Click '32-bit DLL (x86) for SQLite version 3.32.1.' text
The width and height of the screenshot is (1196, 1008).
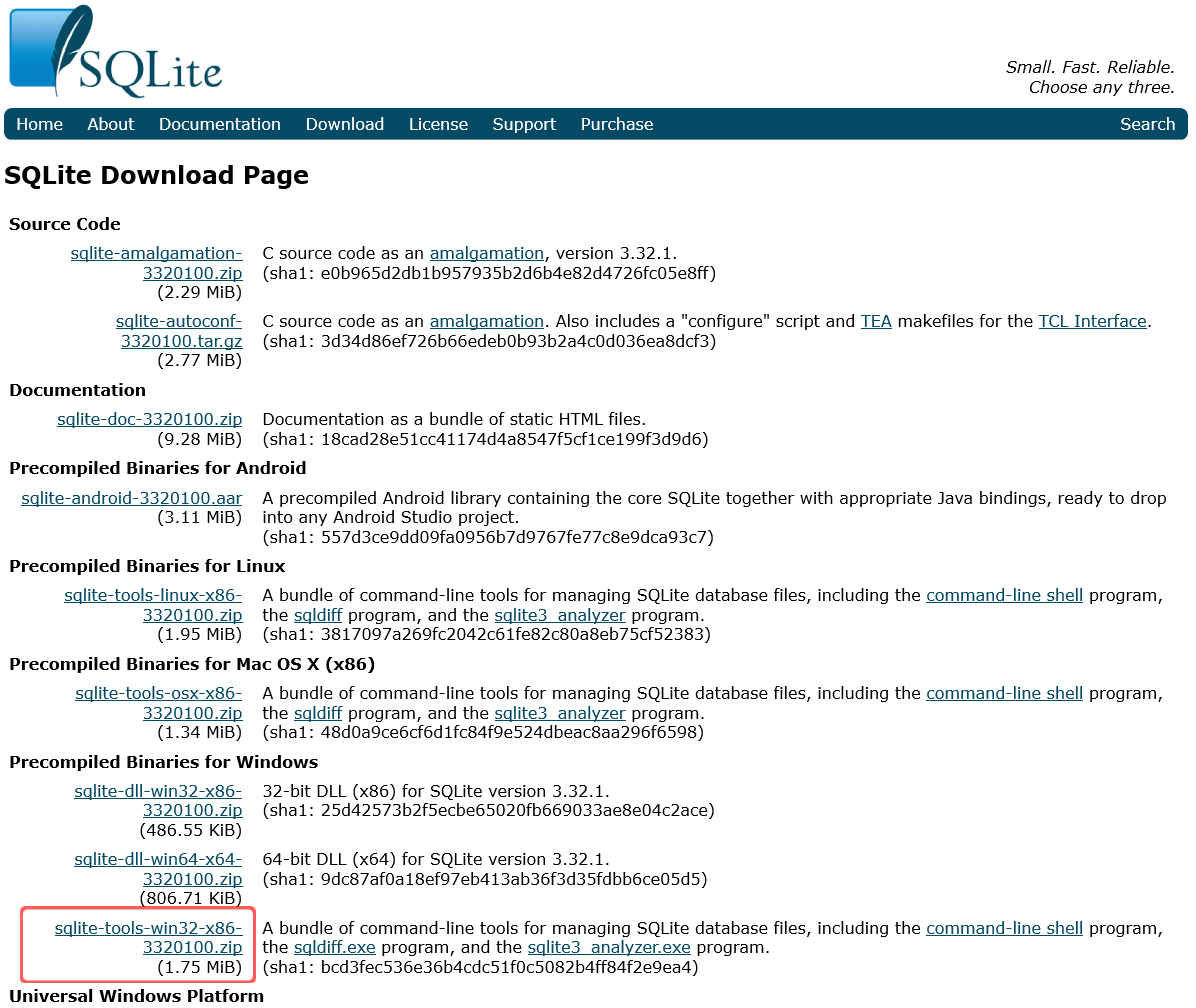pos(436,791)
